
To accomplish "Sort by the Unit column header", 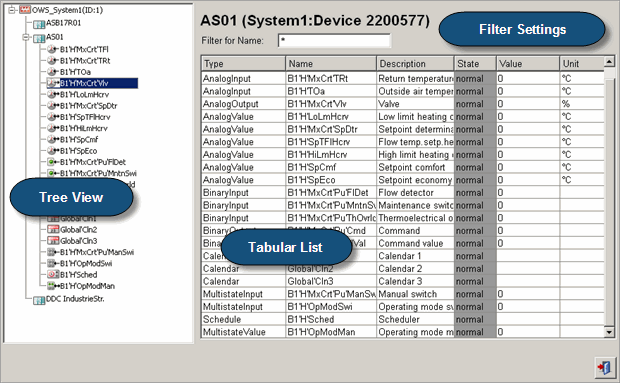I will 582,64.
